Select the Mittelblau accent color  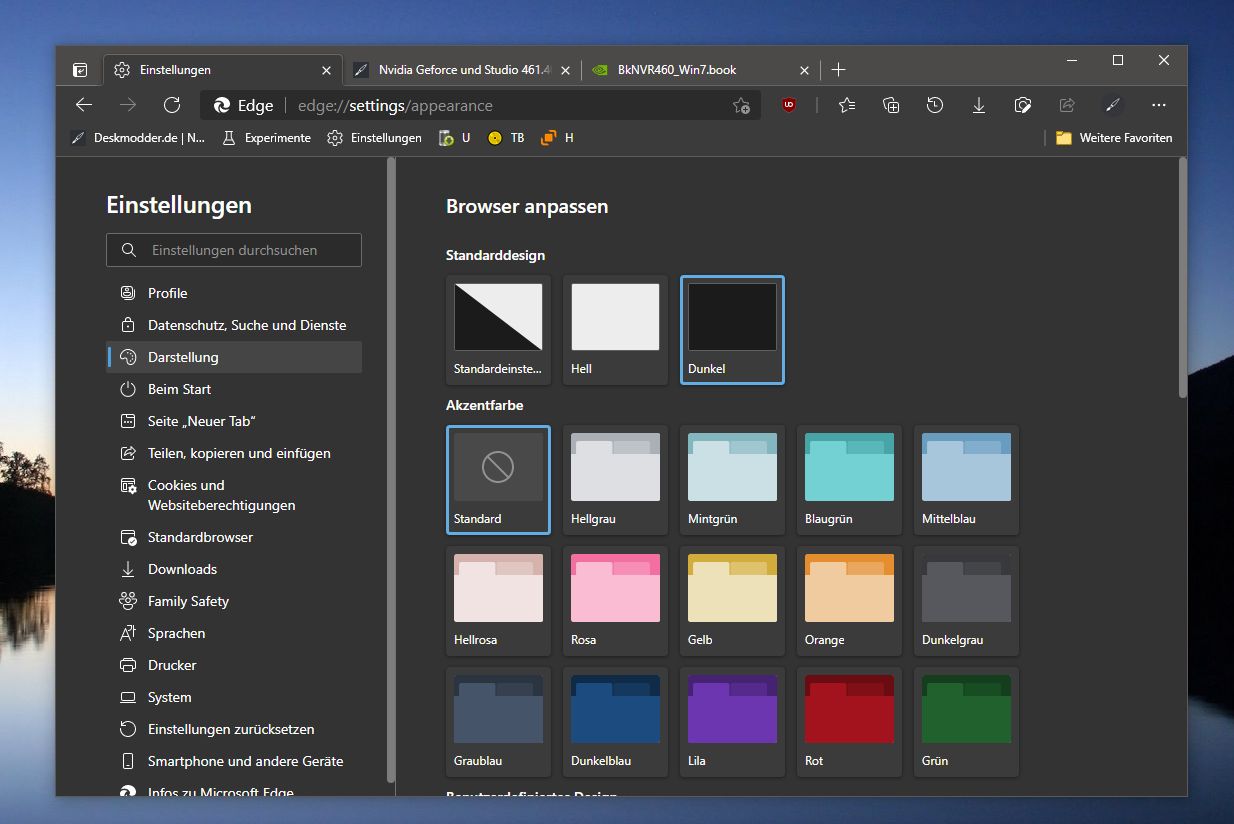point(966,480)
